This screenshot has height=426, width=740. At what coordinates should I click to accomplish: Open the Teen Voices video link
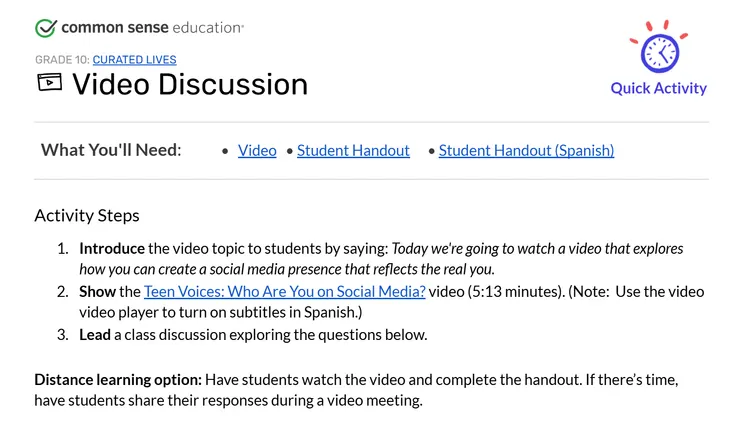(x=285, y=292)
